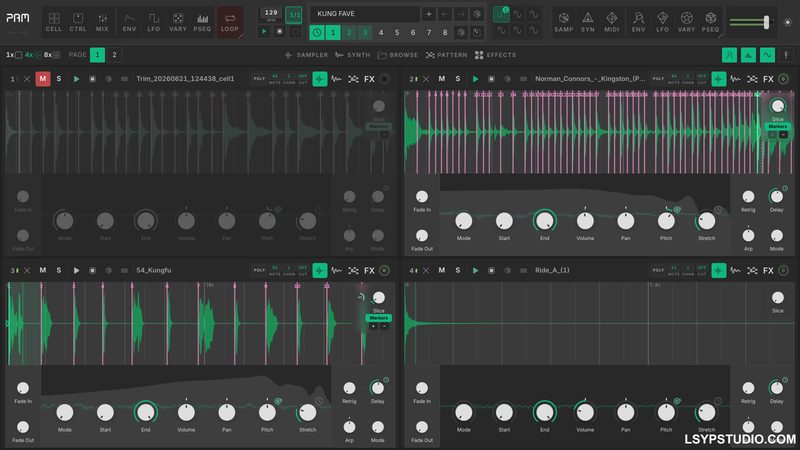Click the Volume knob in cell 3
Image resolution: width=800 pixels, height=450 pixels.
pyautogui.click(x=186, y=412)
